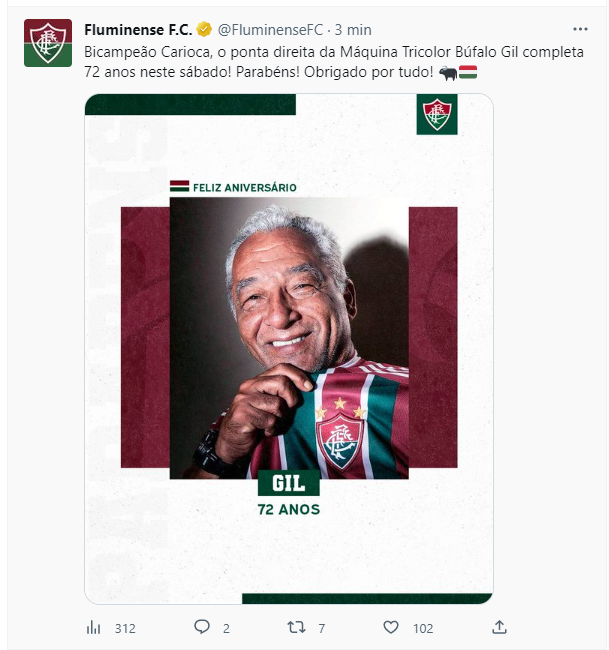Click the club crest in image corner

pyautogui.click(x=437, y=114)
